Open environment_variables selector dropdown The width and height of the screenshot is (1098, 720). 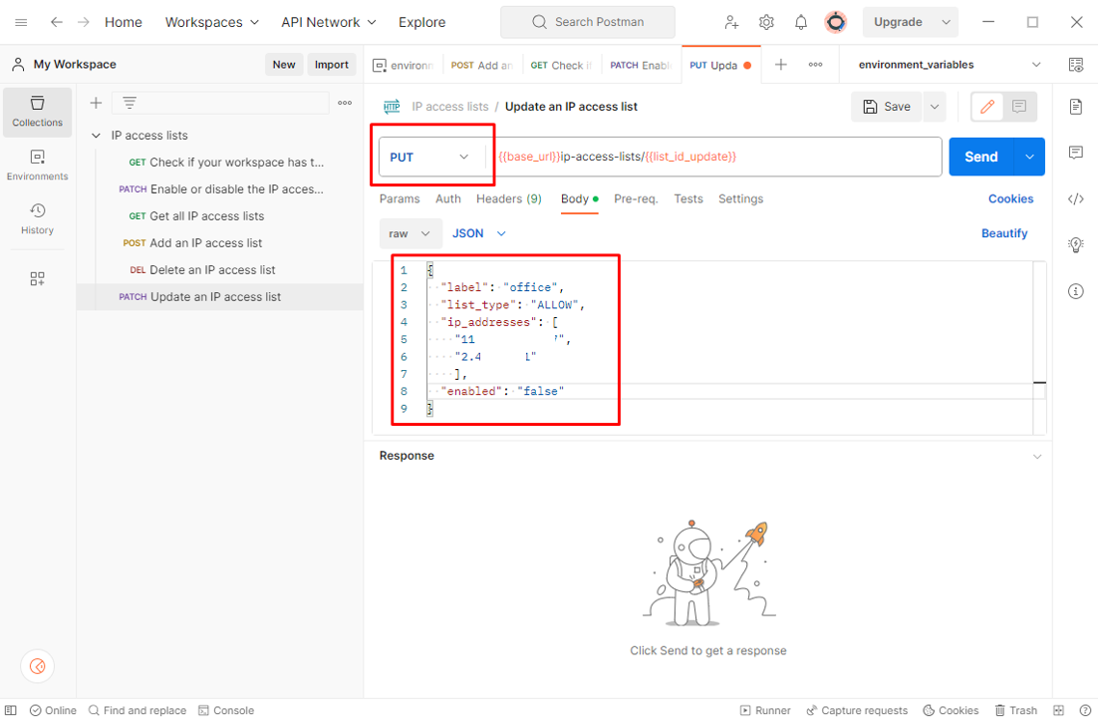click(948, 65)
